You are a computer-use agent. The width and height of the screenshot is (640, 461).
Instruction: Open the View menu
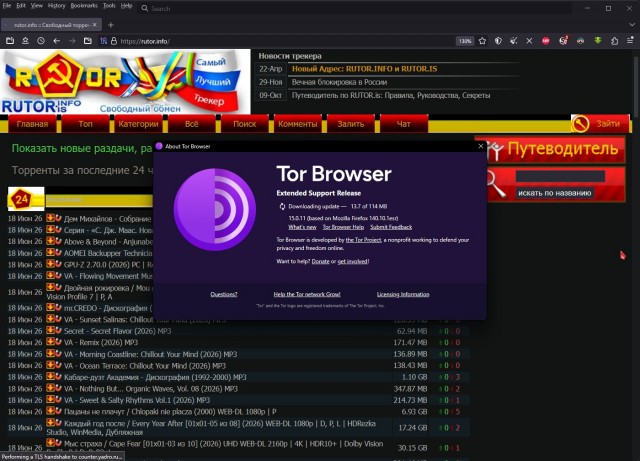point(37,6)
